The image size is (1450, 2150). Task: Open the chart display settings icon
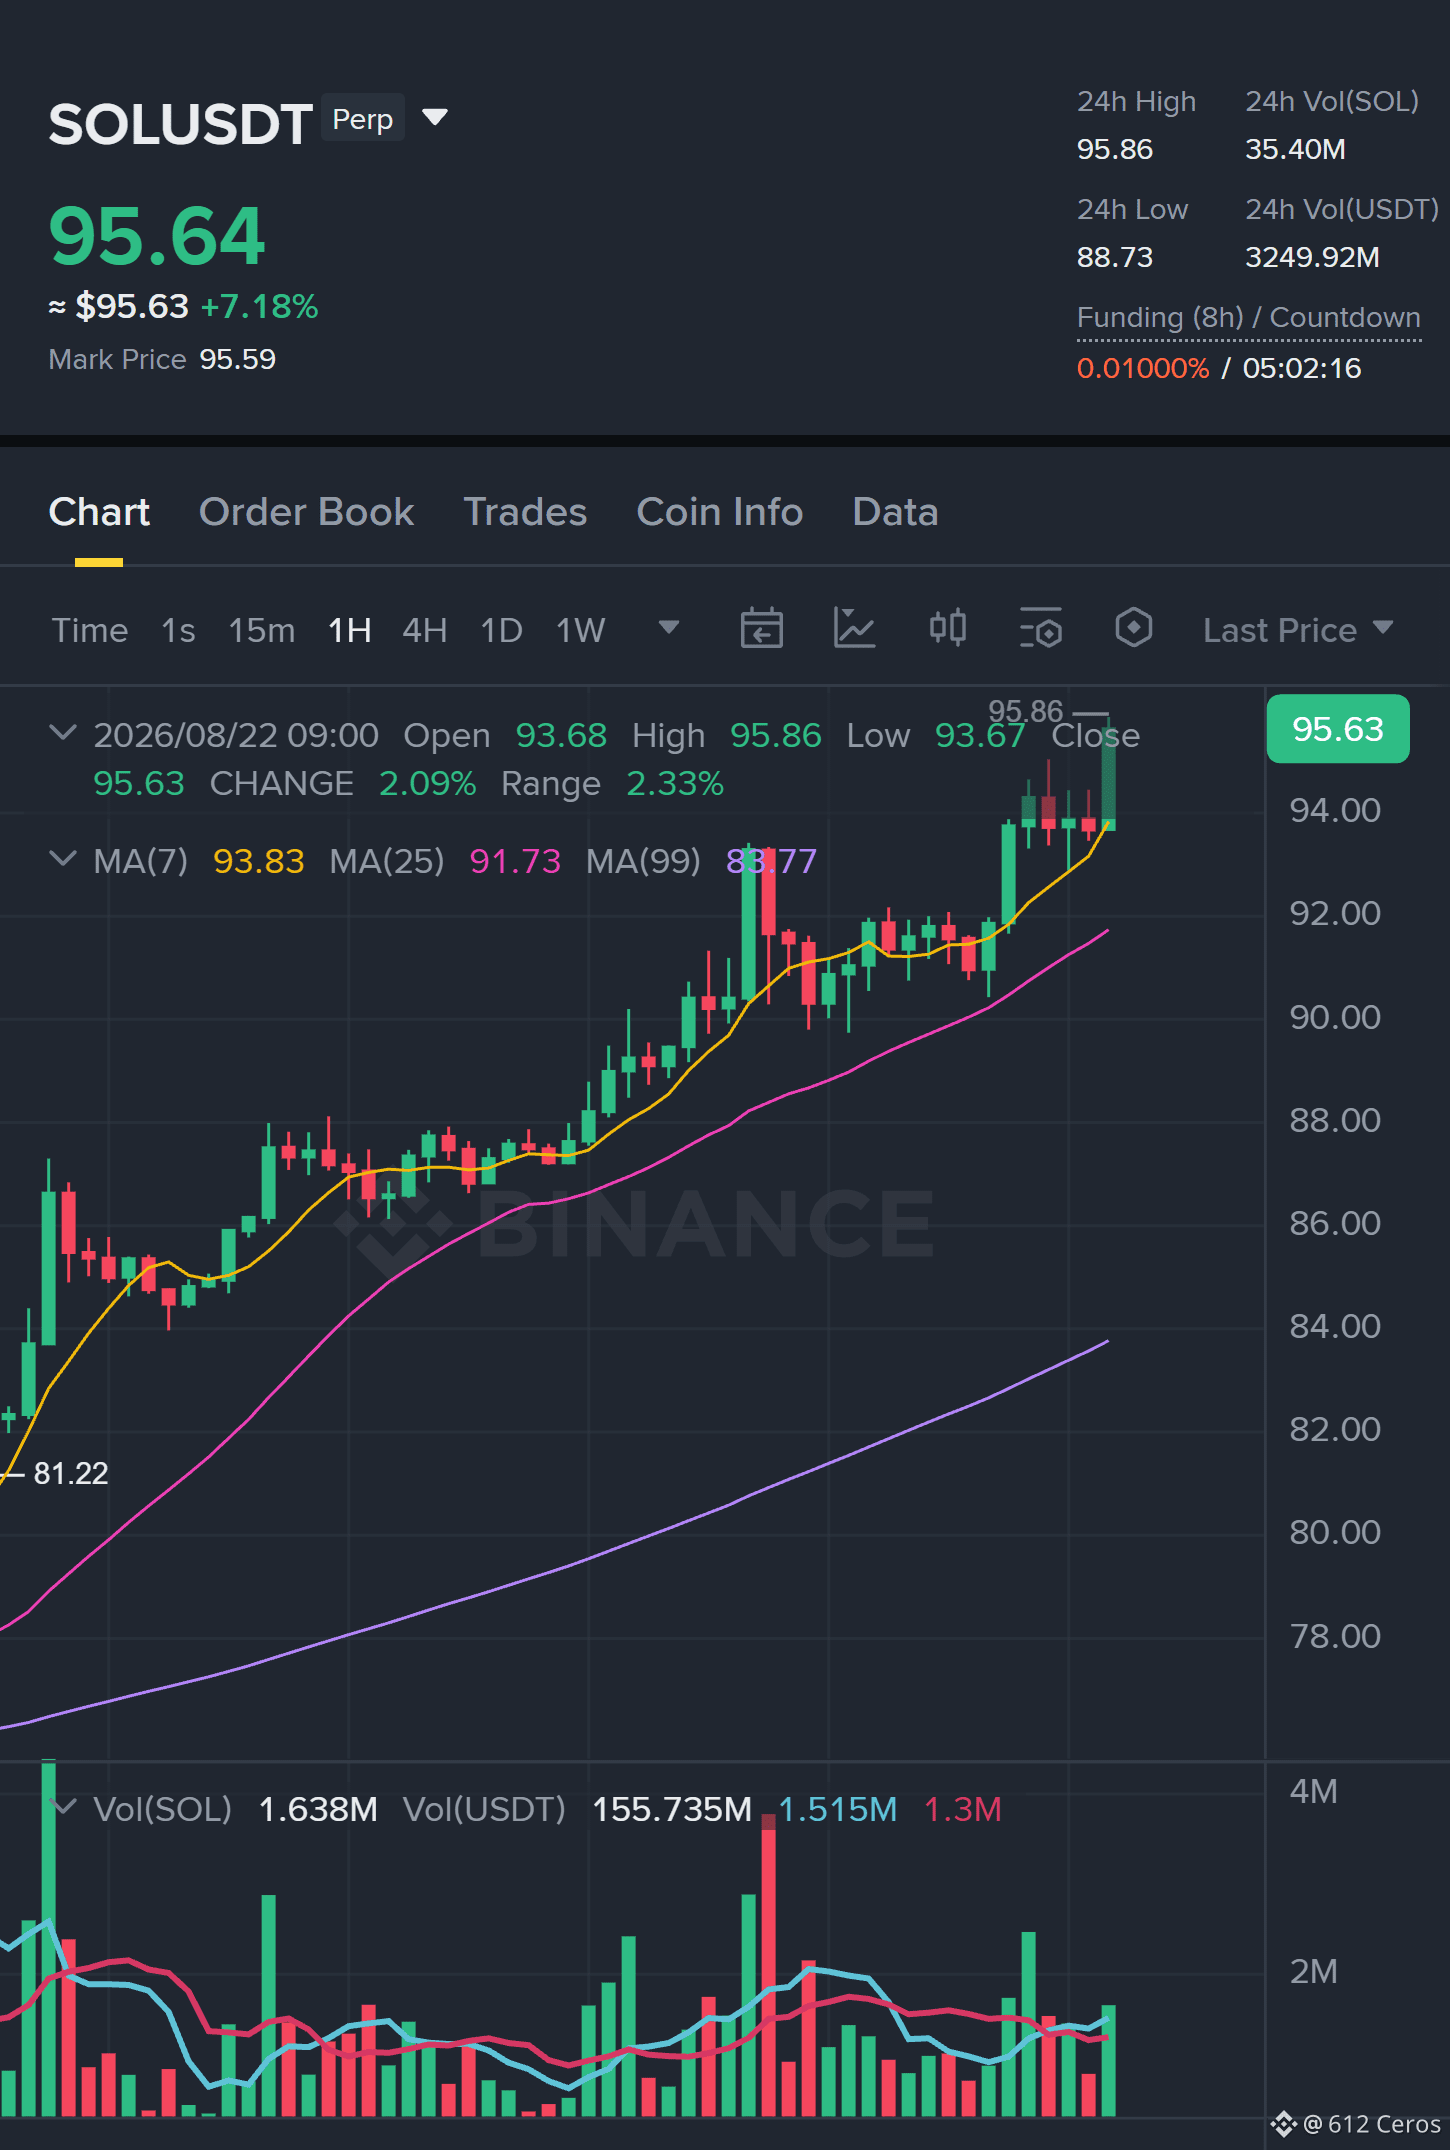[1040, 628]
